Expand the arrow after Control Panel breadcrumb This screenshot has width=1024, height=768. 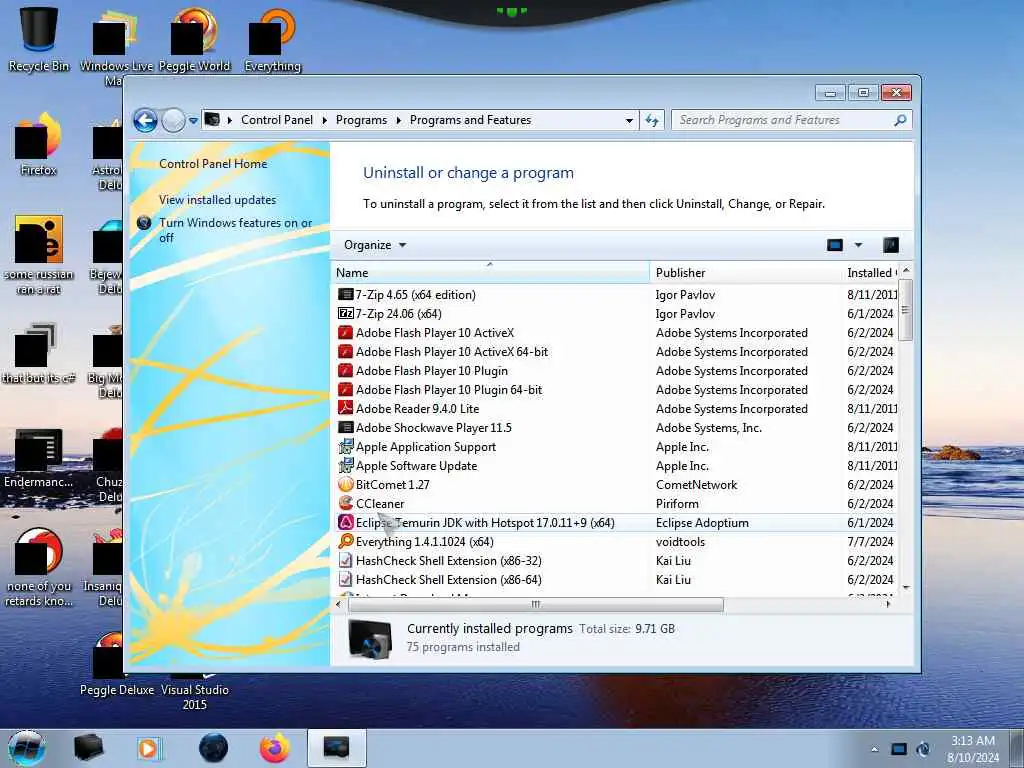325,120
